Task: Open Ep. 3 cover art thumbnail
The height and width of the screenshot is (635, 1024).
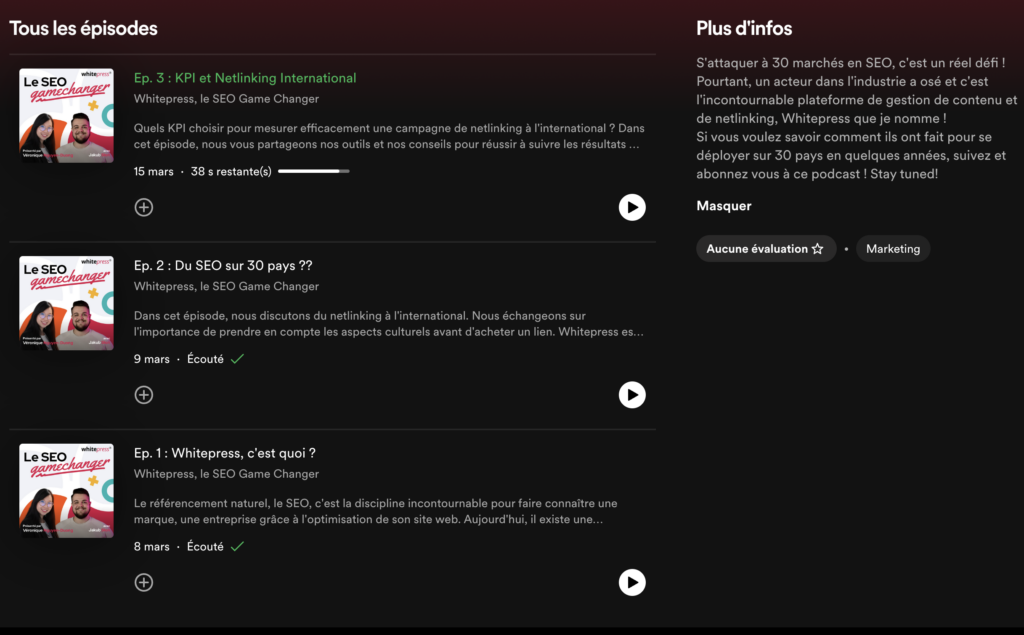Action: [x=66, y=116]
